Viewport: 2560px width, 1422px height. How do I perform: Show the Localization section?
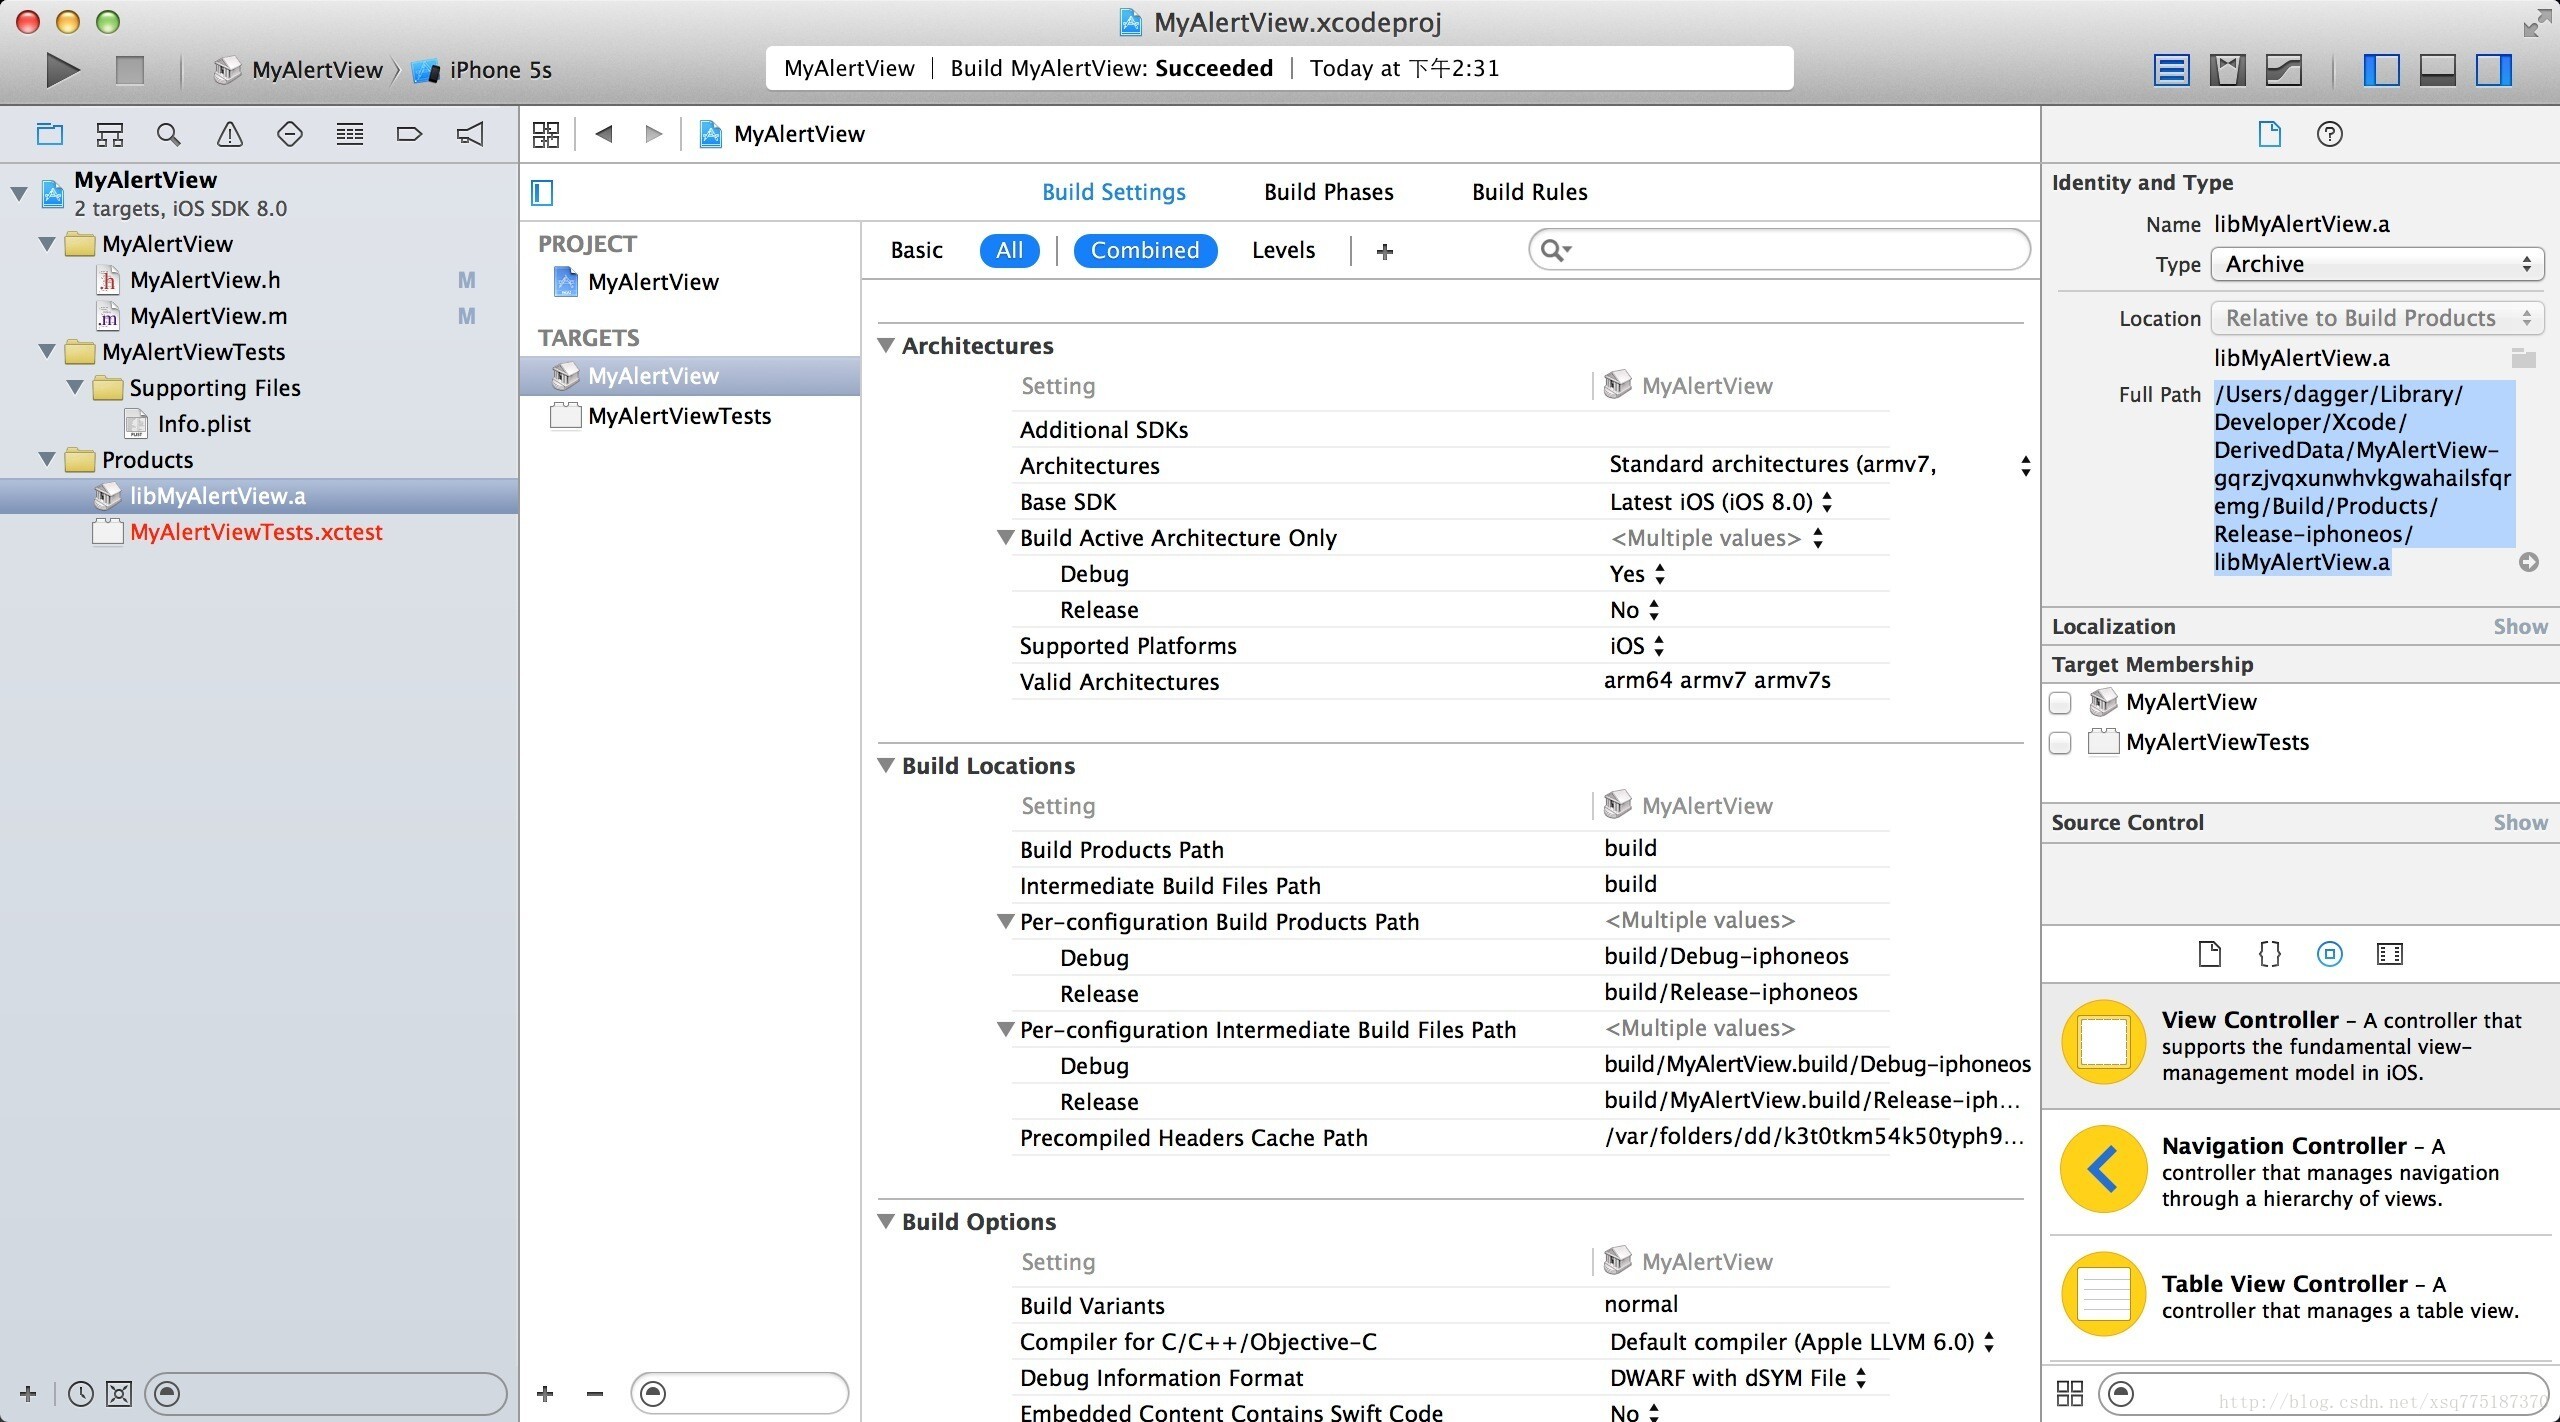(x=2520, y=627)
